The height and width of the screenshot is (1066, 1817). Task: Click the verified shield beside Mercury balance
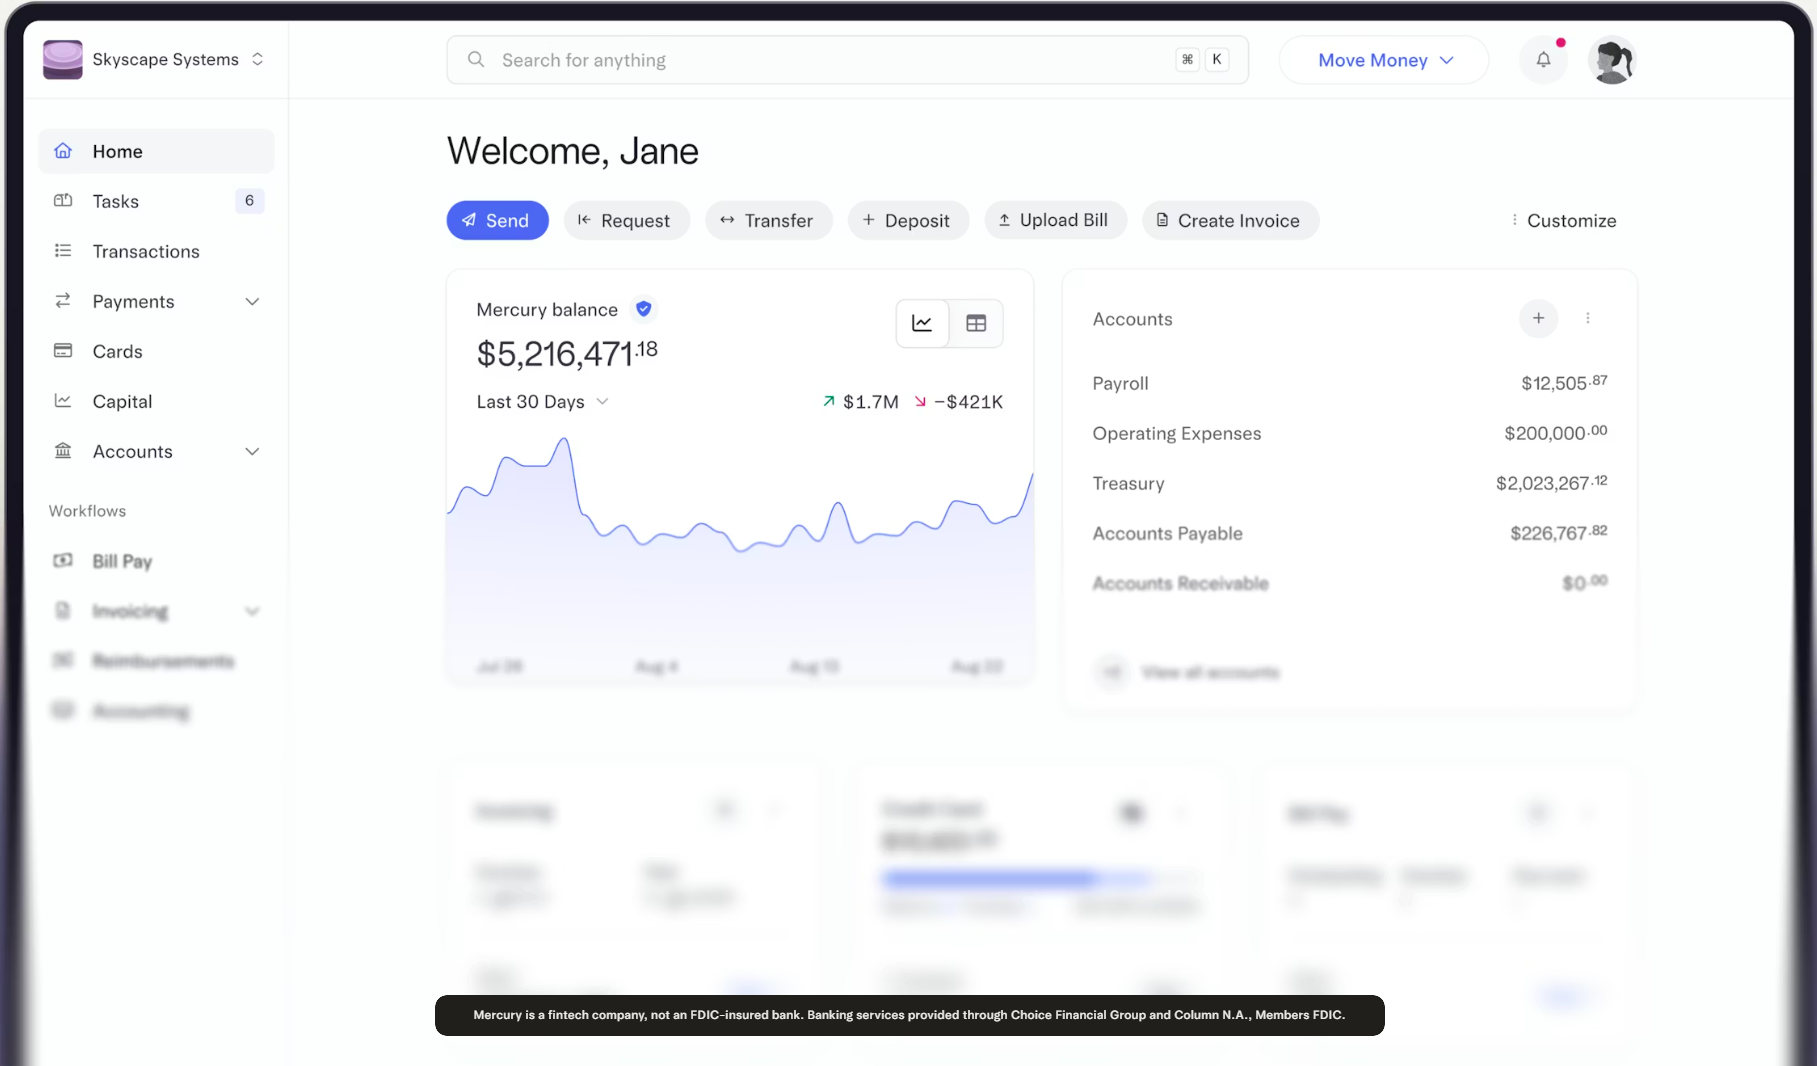644,310
